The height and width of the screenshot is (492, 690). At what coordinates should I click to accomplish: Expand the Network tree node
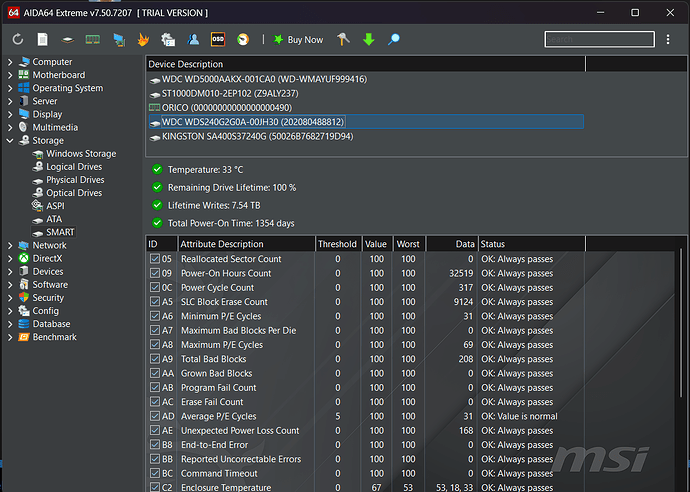pos(10,246)
